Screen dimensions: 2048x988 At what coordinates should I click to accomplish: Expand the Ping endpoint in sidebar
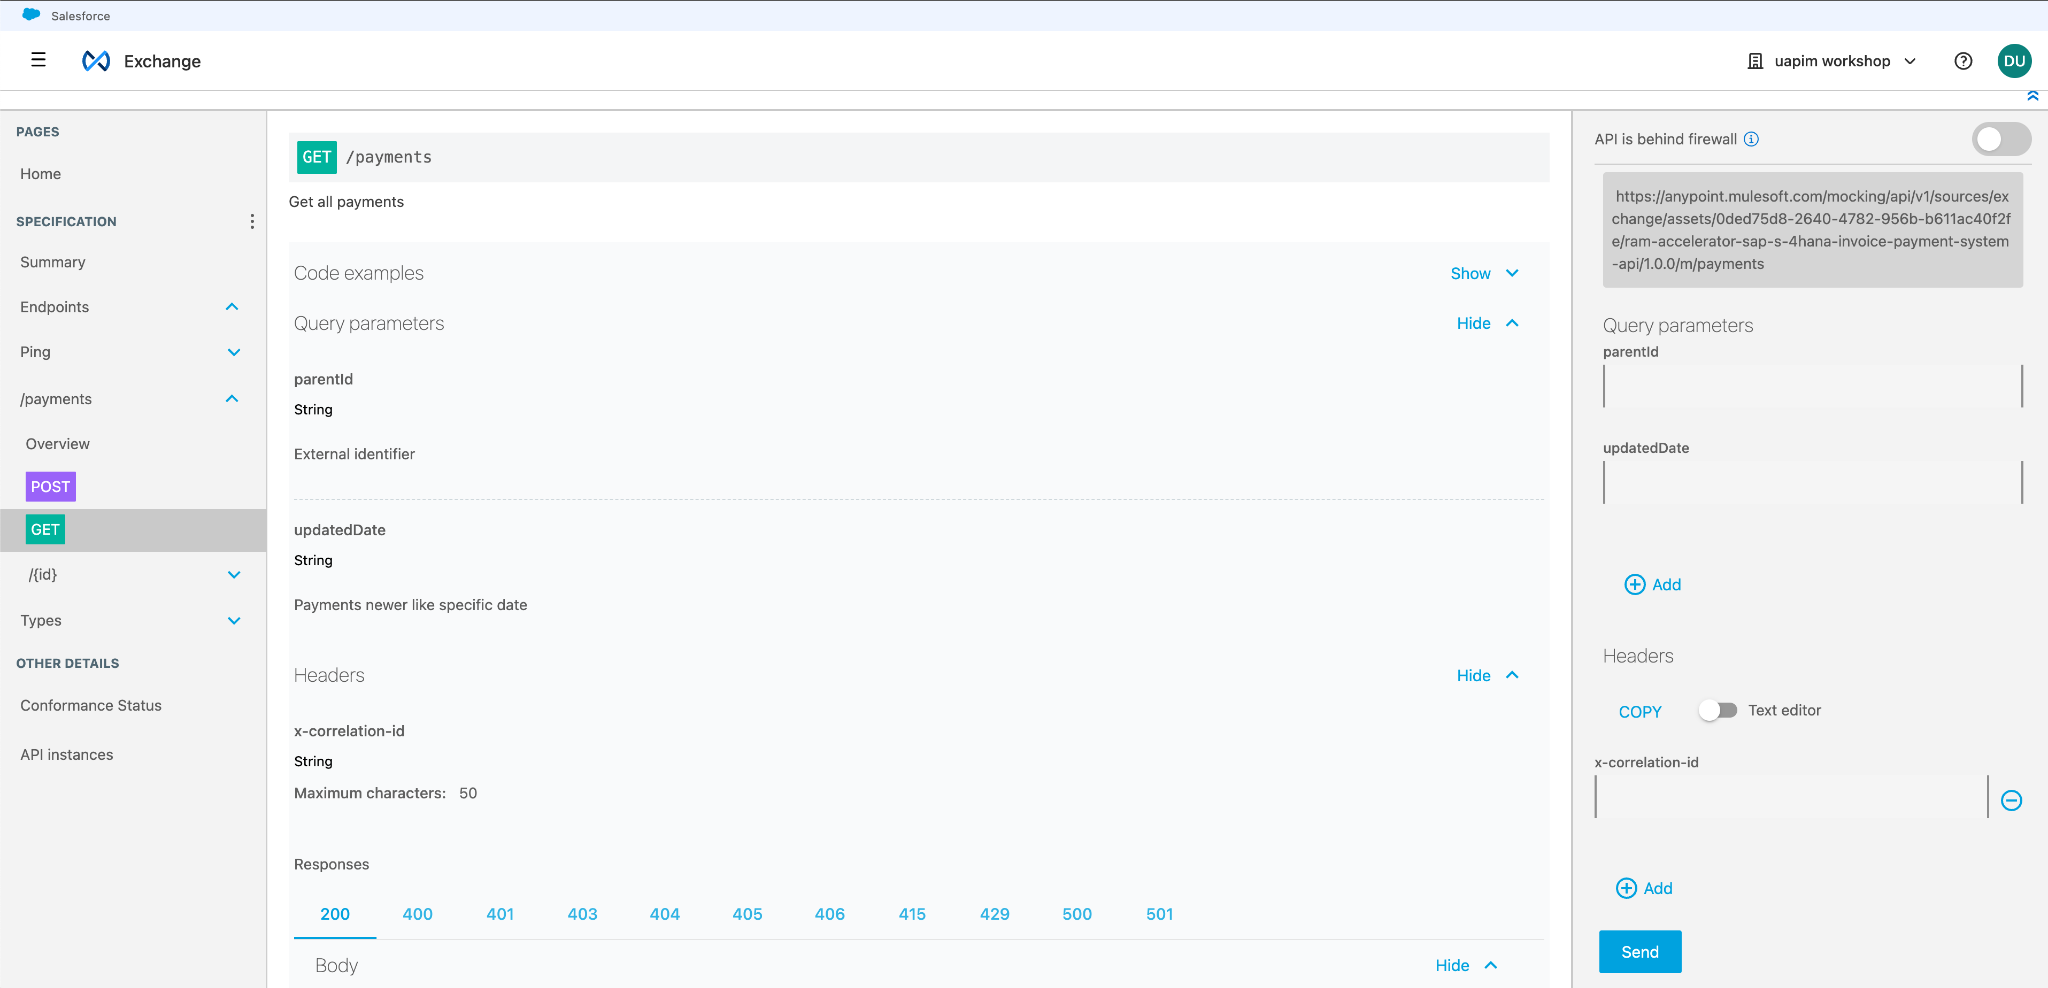click(233, 352)
